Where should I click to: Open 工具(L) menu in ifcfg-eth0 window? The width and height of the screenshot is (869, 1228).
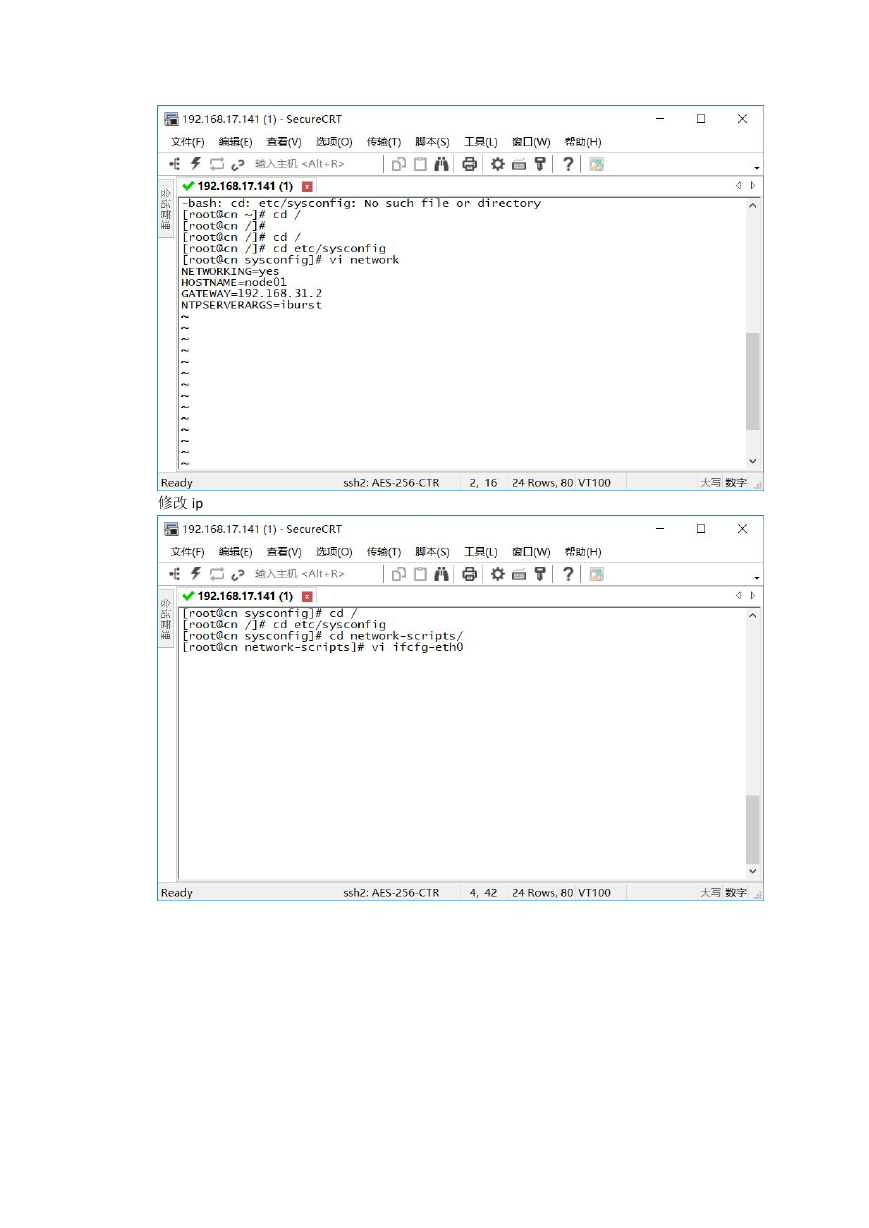[481, 552]
